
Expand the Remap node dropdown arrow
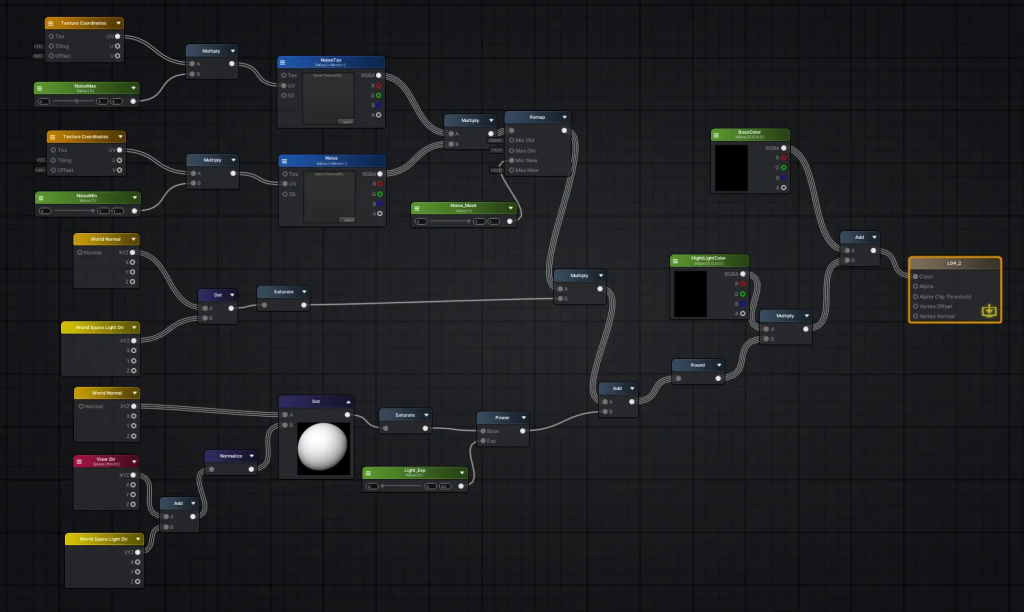pyautogui.click(x=565, y=117)
